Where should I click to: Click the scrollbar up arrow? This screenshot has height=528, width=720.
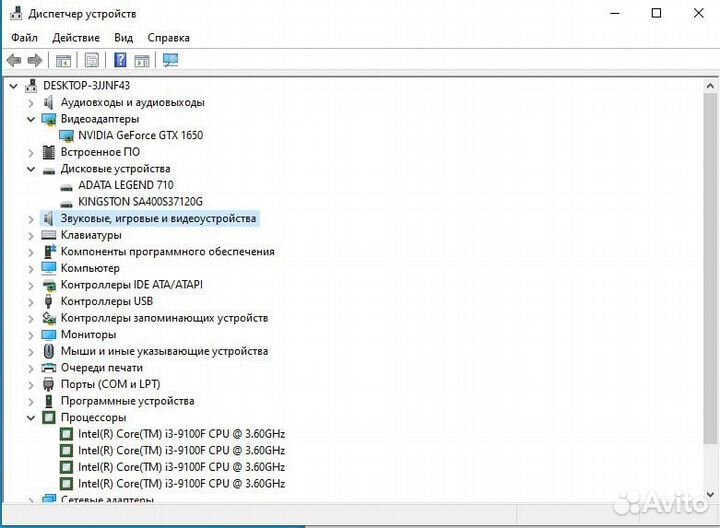(710, 85)
